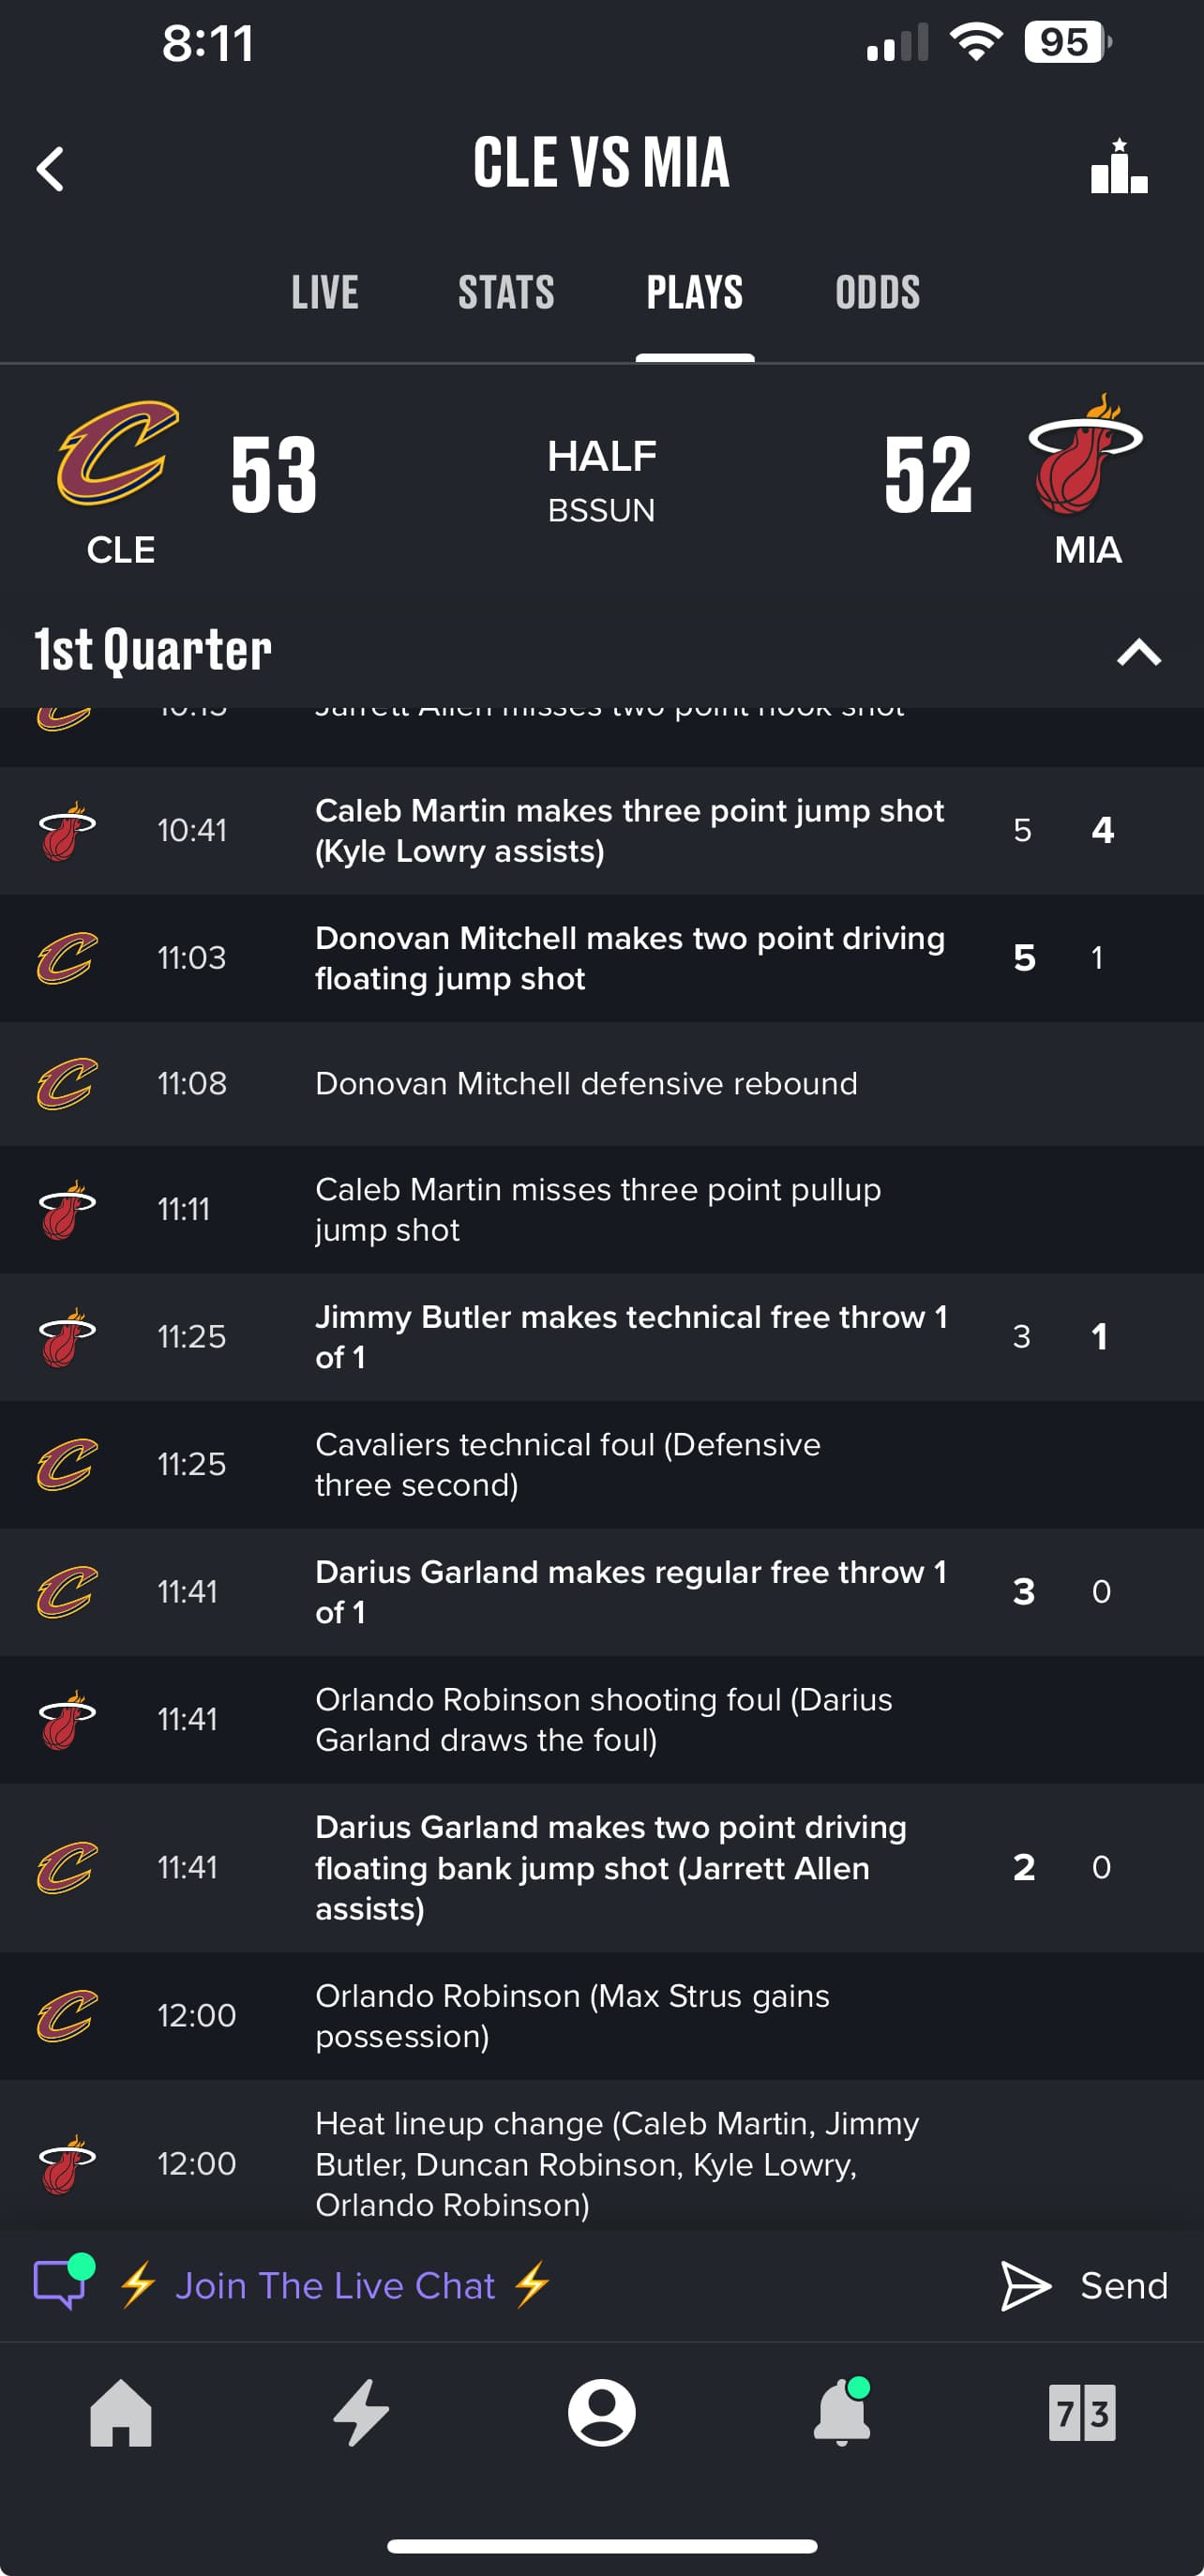Switch to the STATS tab
Image resolution: width=1204 pixels, height=2576 pixels.
[506, 293]
